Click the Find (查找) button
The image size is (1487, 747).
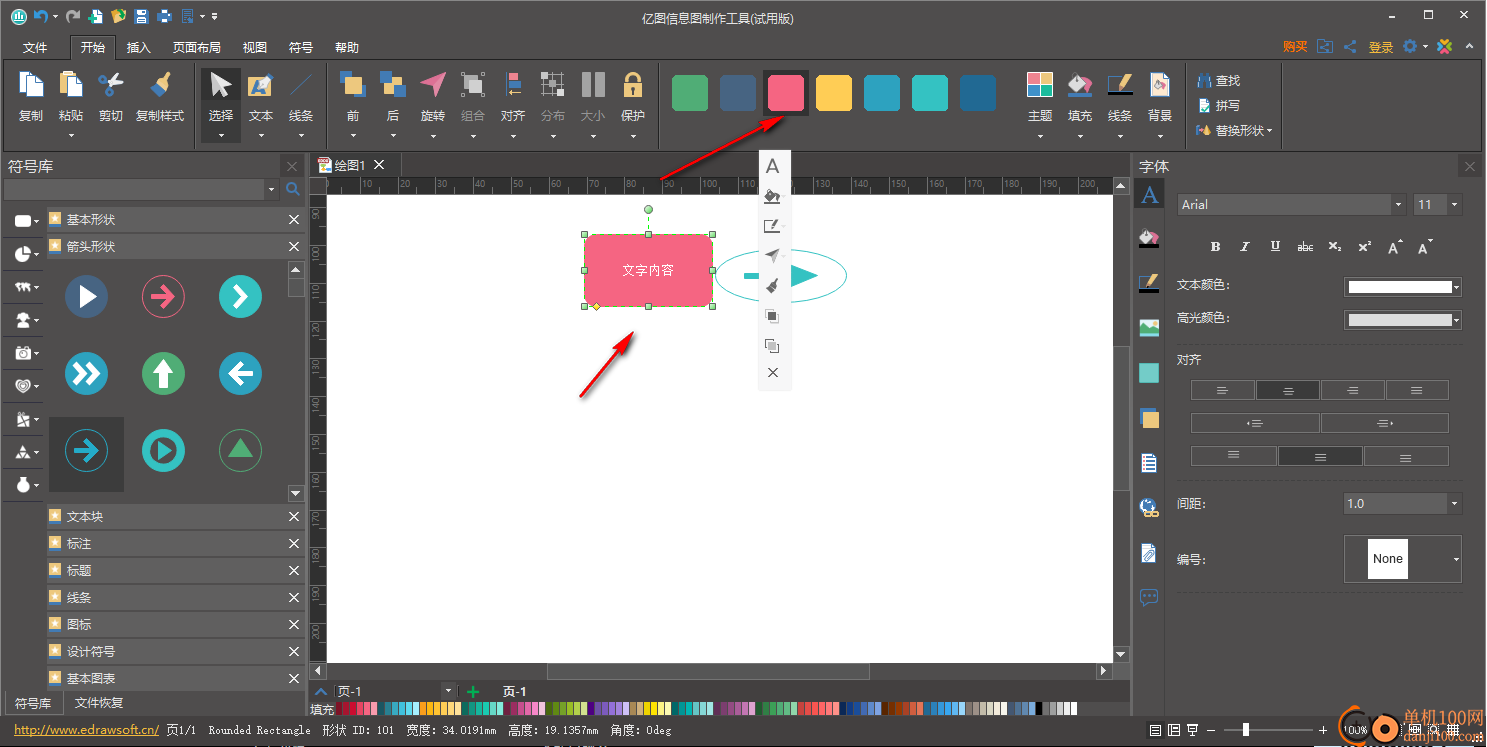pyautogui.click(x=1219, y=81)
